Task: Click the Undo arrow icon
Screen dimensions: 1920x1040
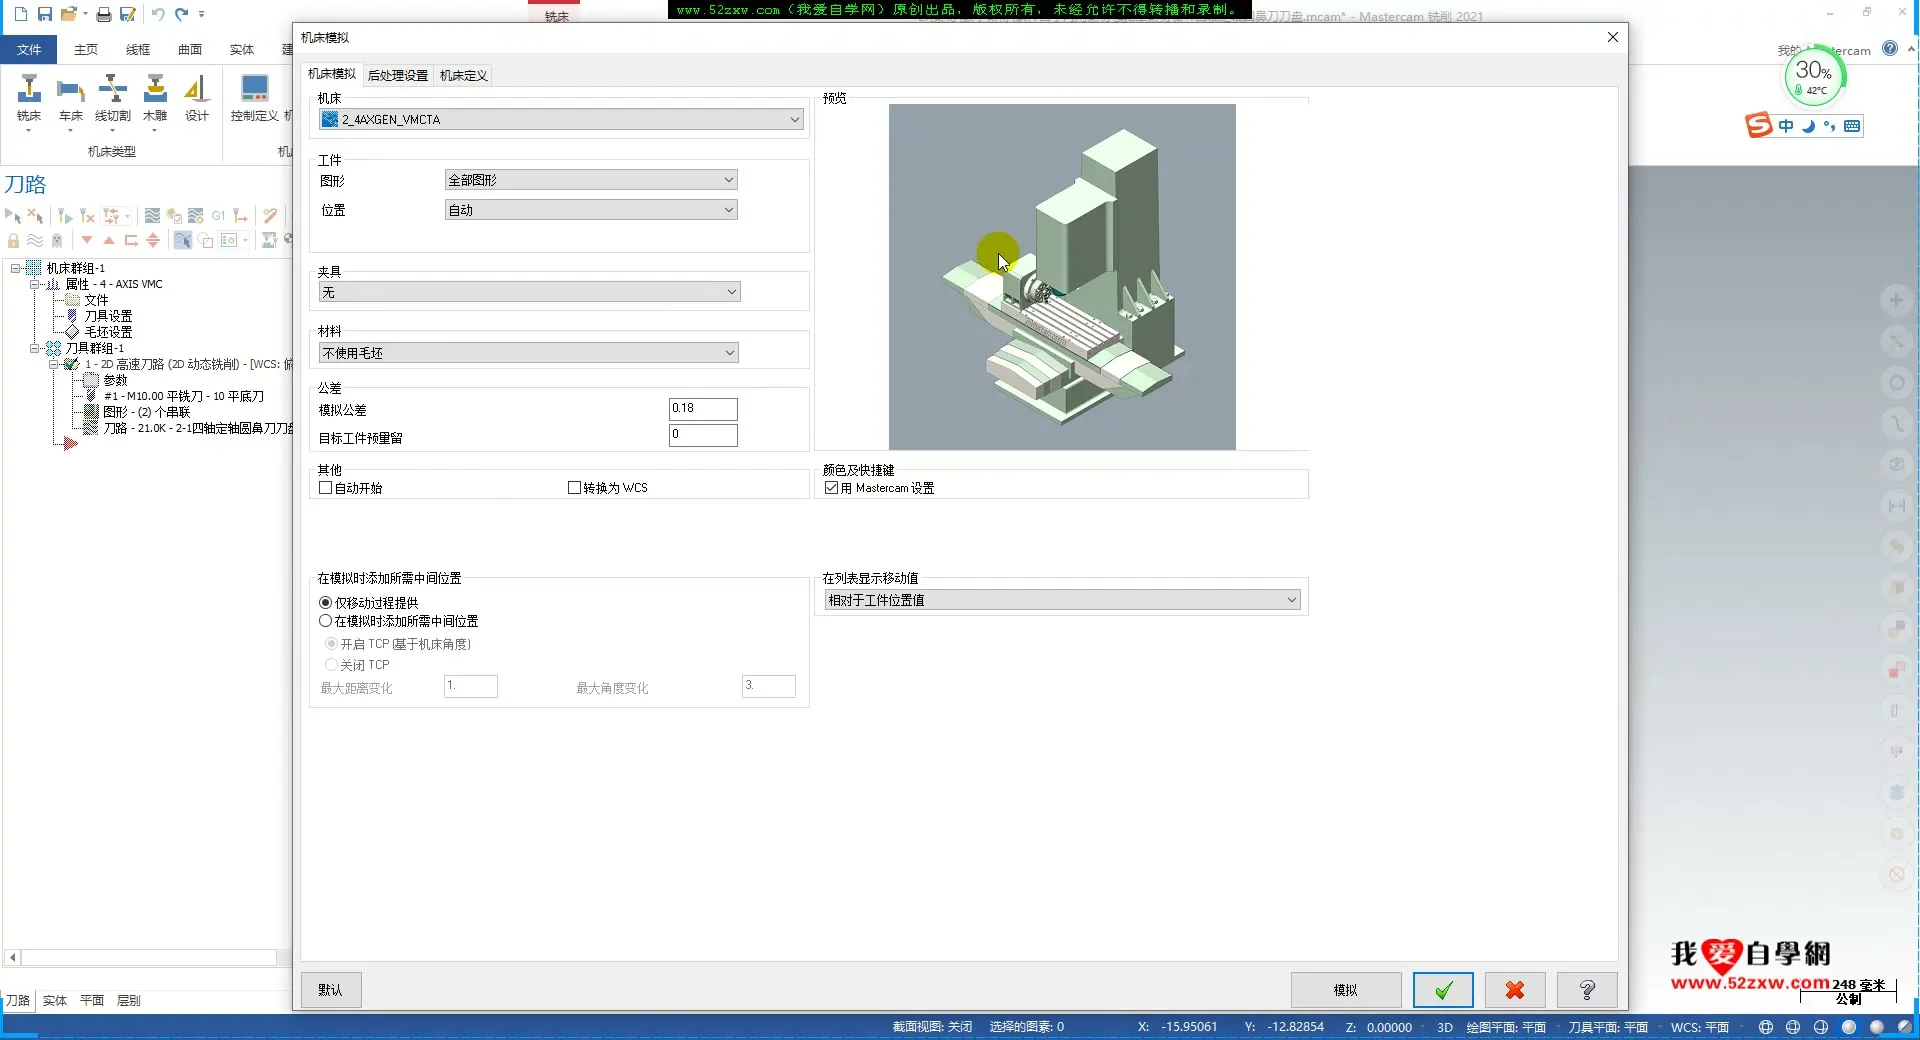Action: [x=157, y=14]
